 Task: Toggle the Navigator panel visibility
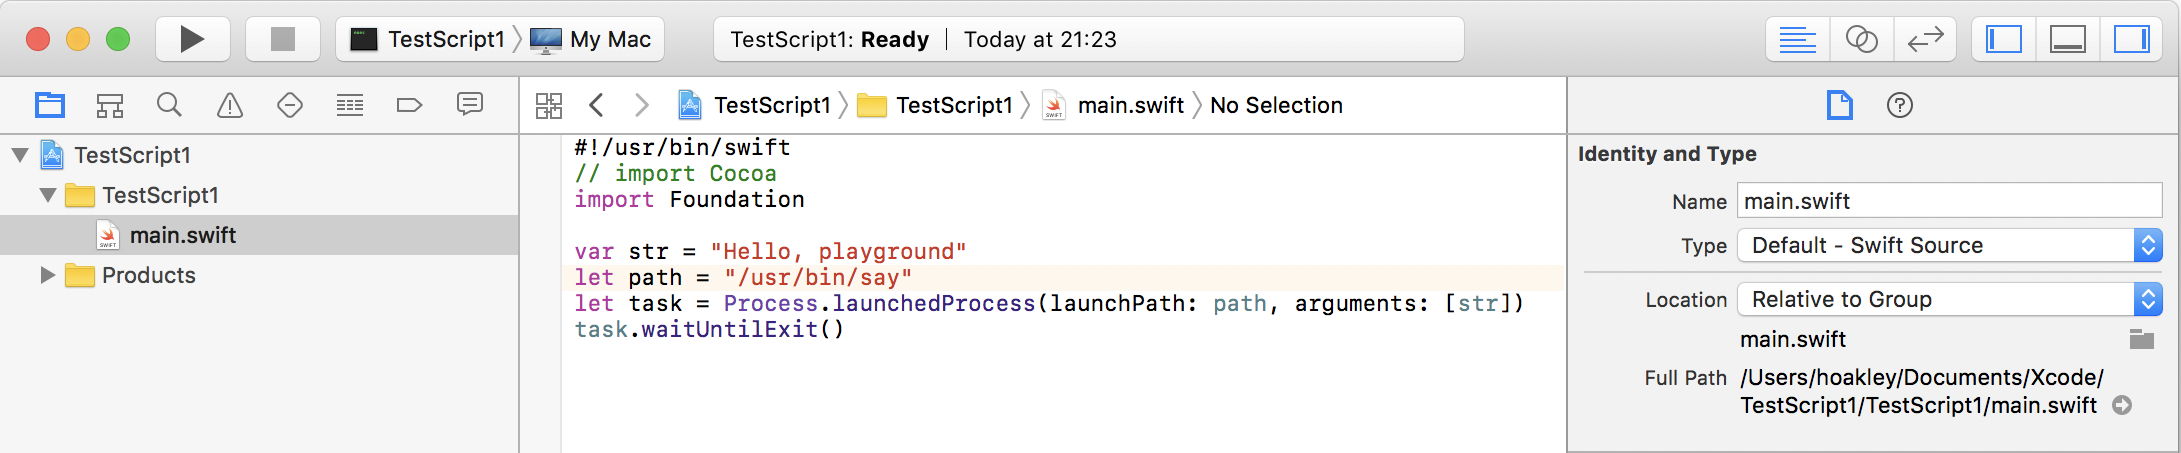2004,40
